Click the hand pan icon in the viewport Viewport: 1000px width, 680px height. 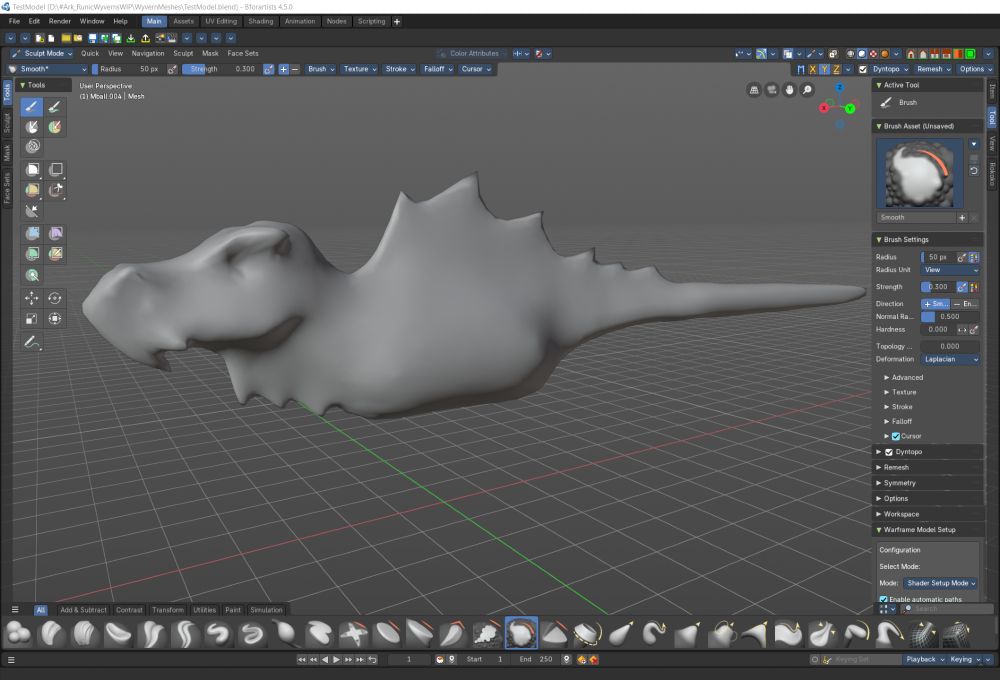(x=789, y=89)
